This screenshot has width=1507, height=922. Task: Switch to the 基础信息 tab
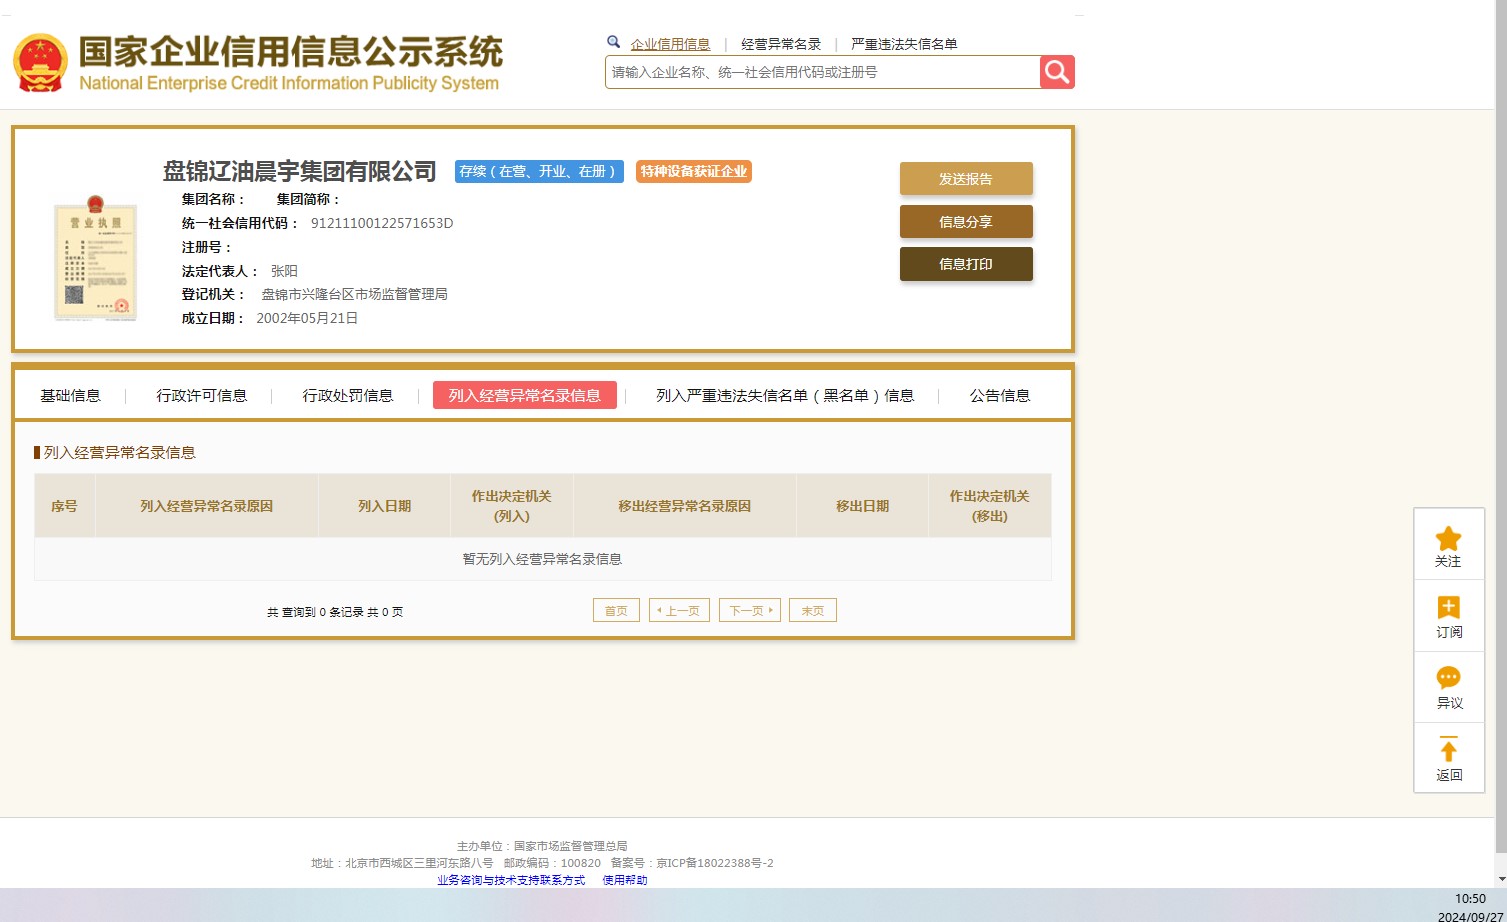click(70, 396)
